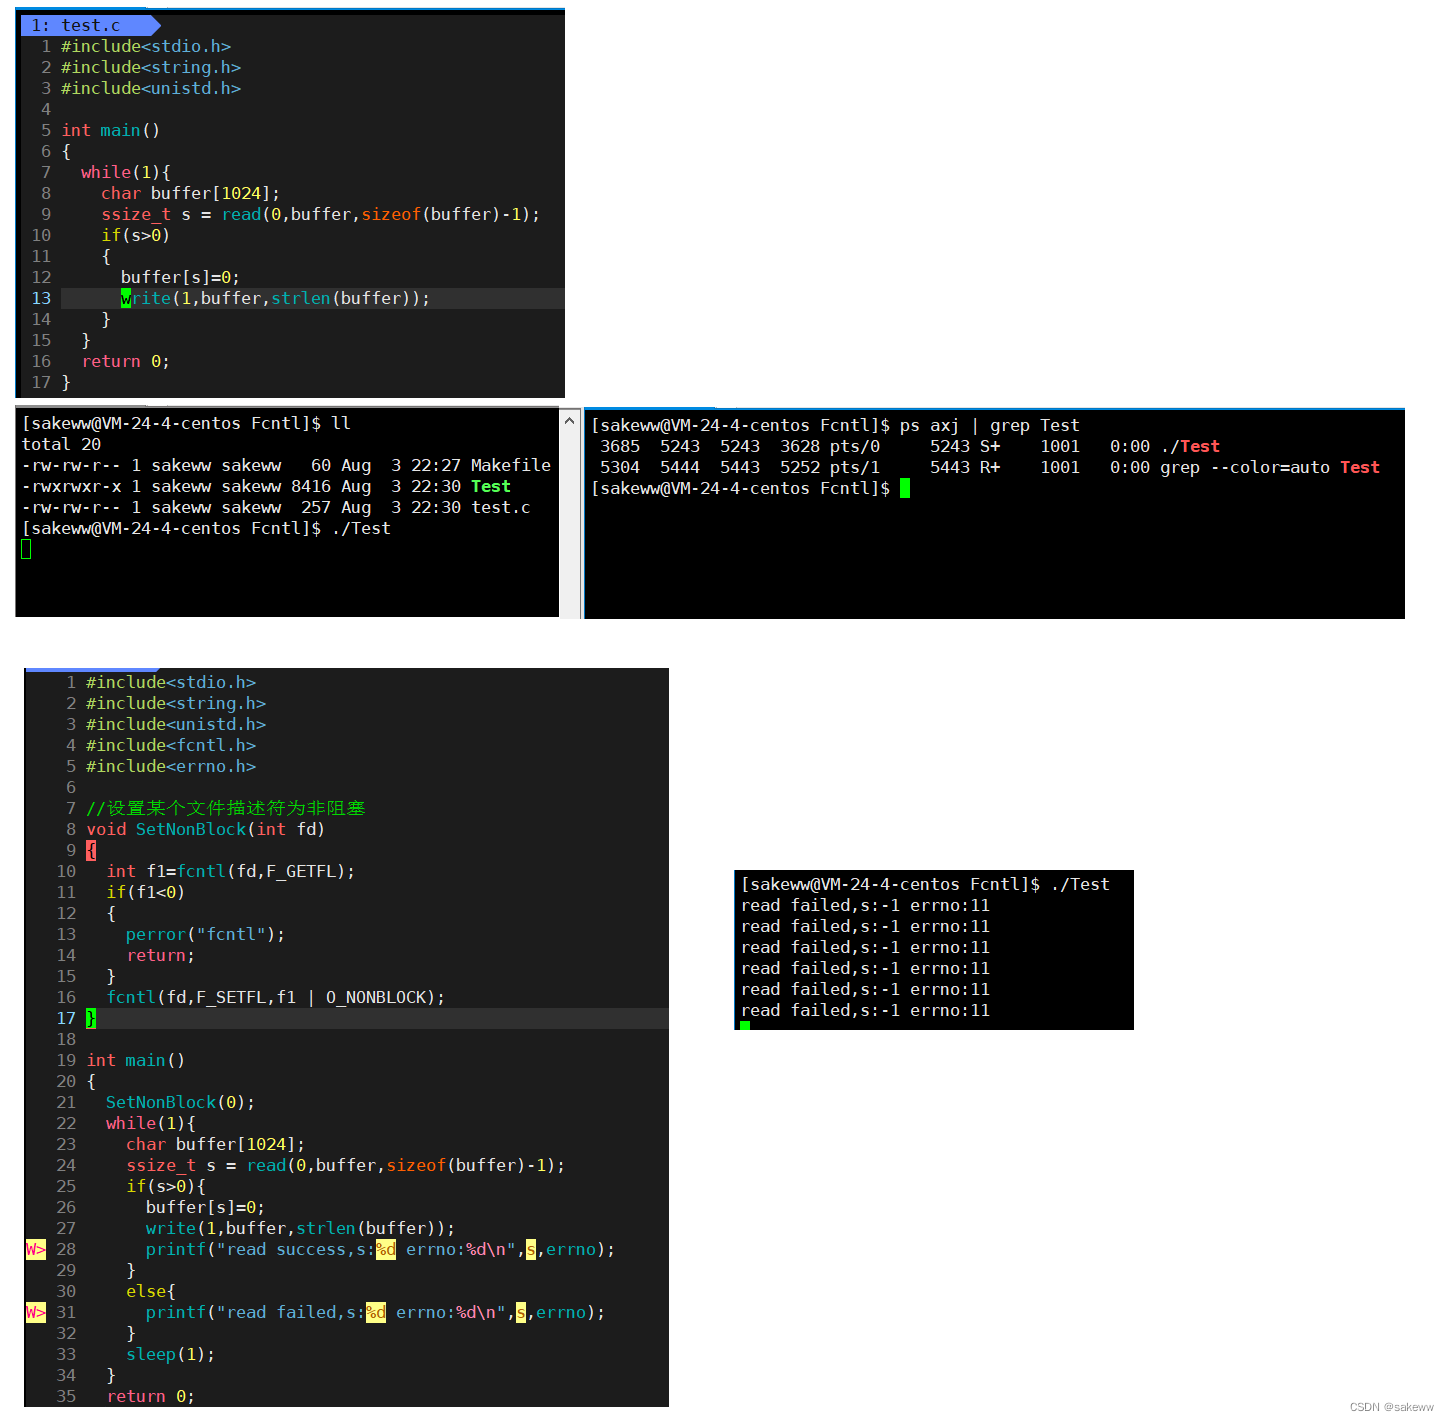Click PID 5304 in the ps output

620,467
